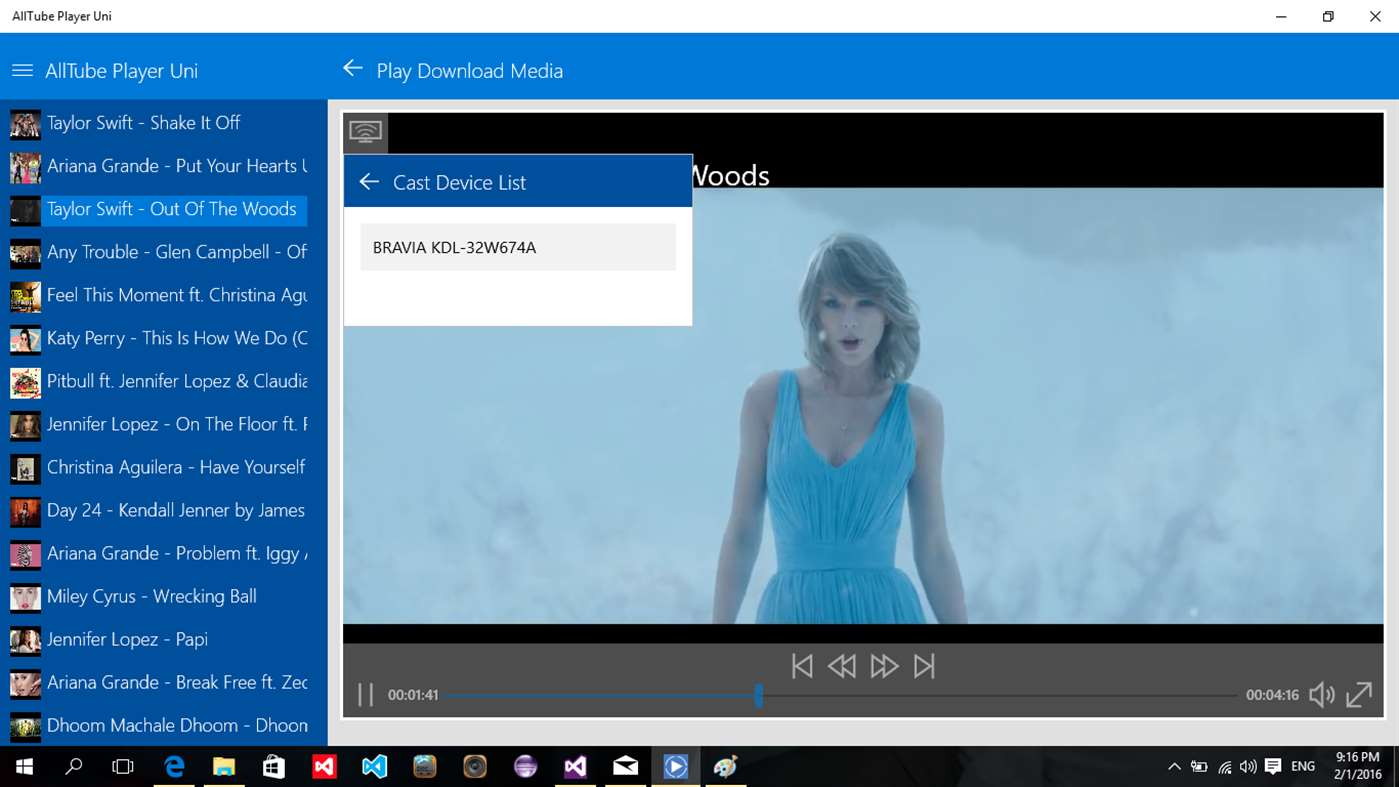This screenshot has width=1399, height=787.
Task: Open Paint app from taskbar
Action: coord(726,767)
